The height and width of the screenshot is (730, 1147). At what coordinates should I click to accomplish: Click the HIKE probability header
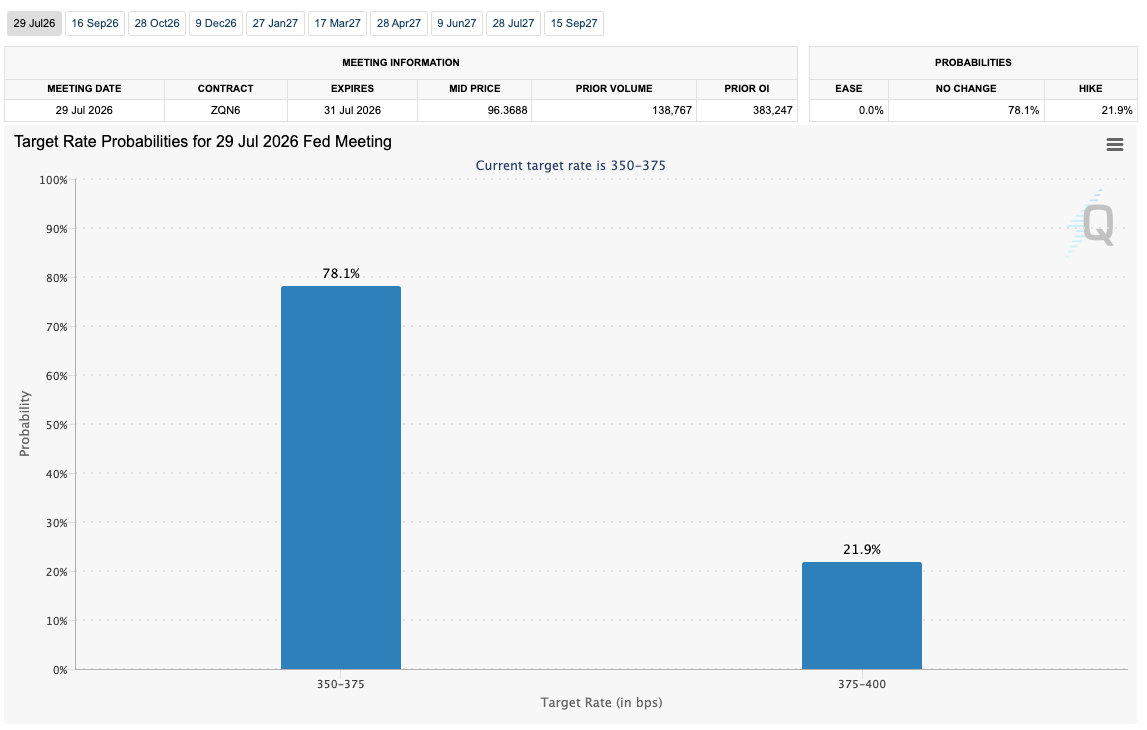1090,89
